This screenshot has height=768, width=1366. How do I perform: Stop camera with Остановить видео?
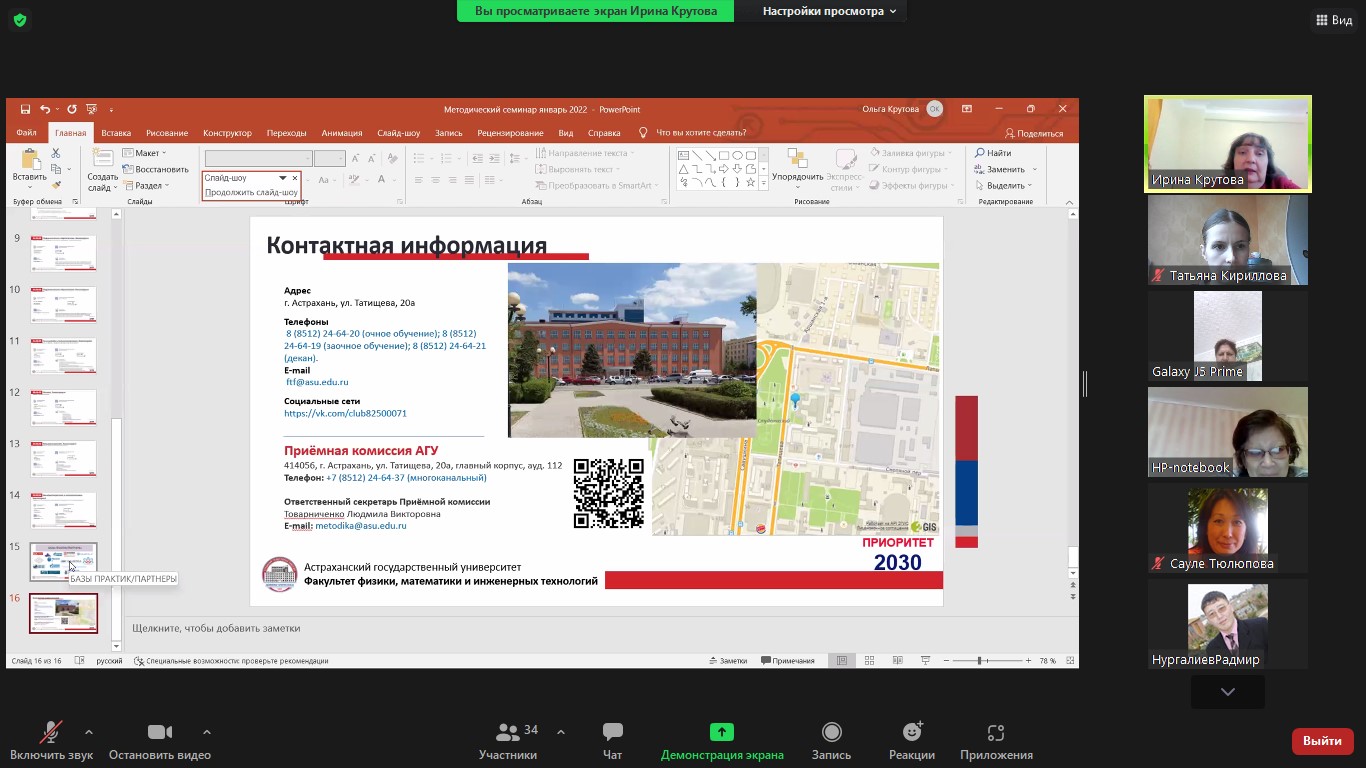pos(159,733)
